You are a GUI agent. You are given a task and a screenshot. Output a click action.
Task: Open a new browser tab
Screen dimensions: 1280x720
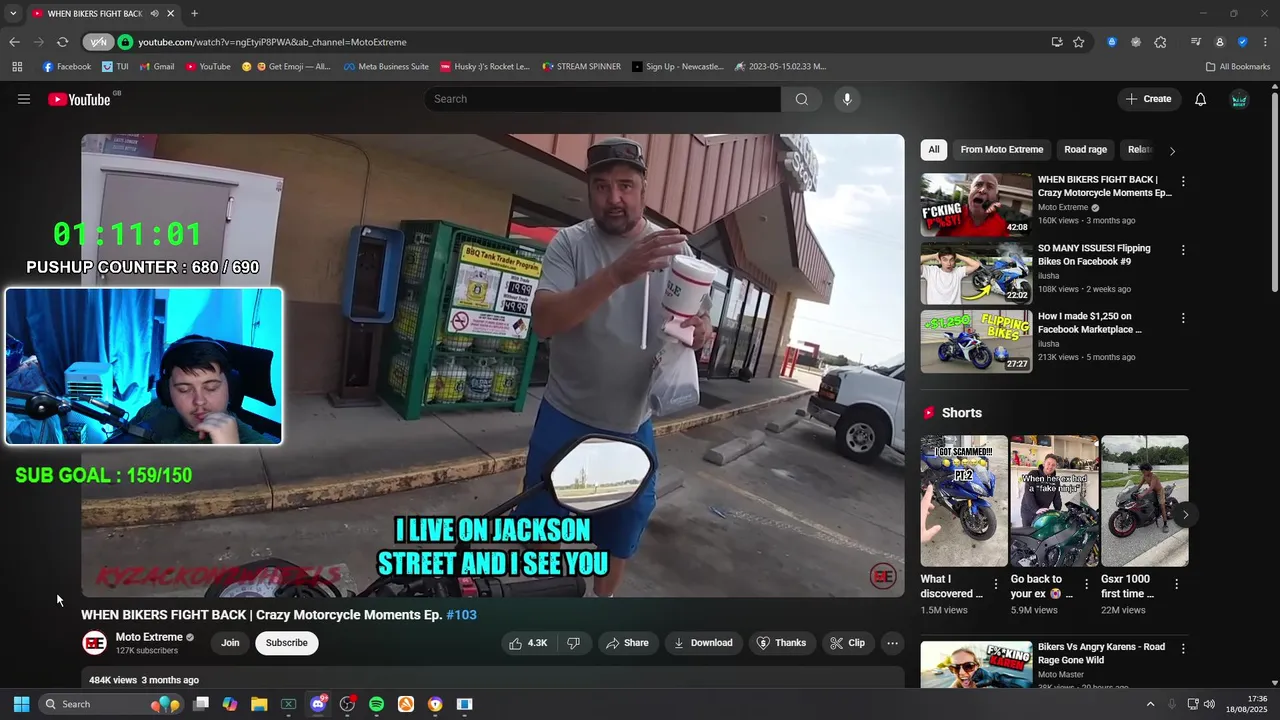(194, 14)
